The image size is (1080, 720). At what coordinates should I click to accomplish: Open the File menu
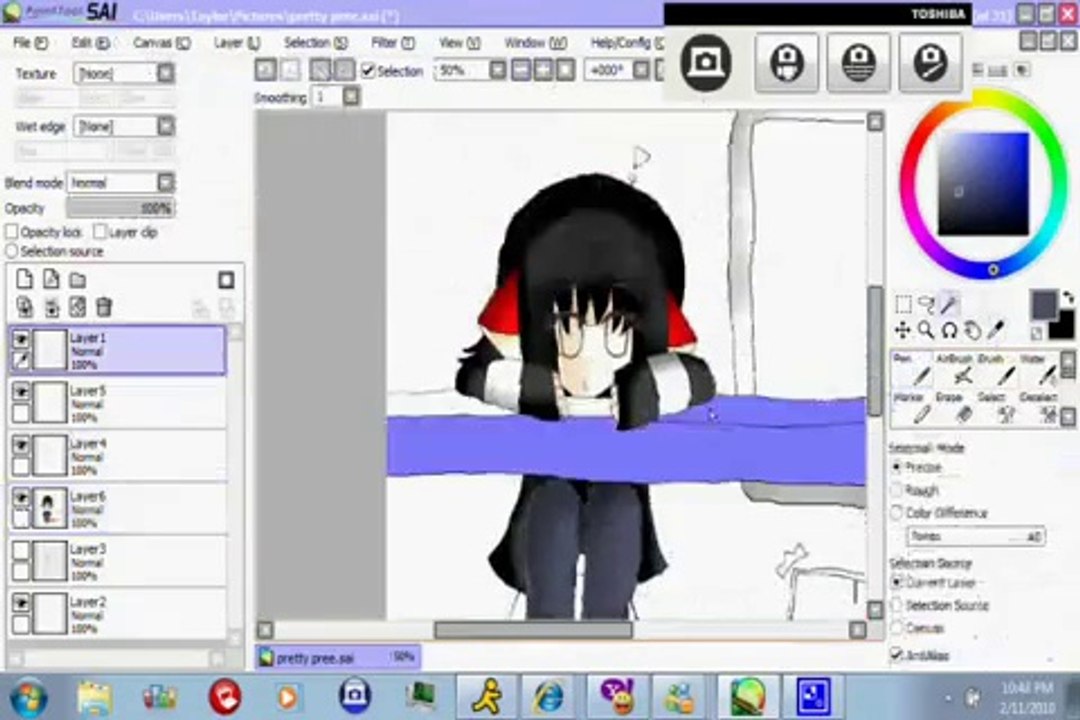(30, 43)
